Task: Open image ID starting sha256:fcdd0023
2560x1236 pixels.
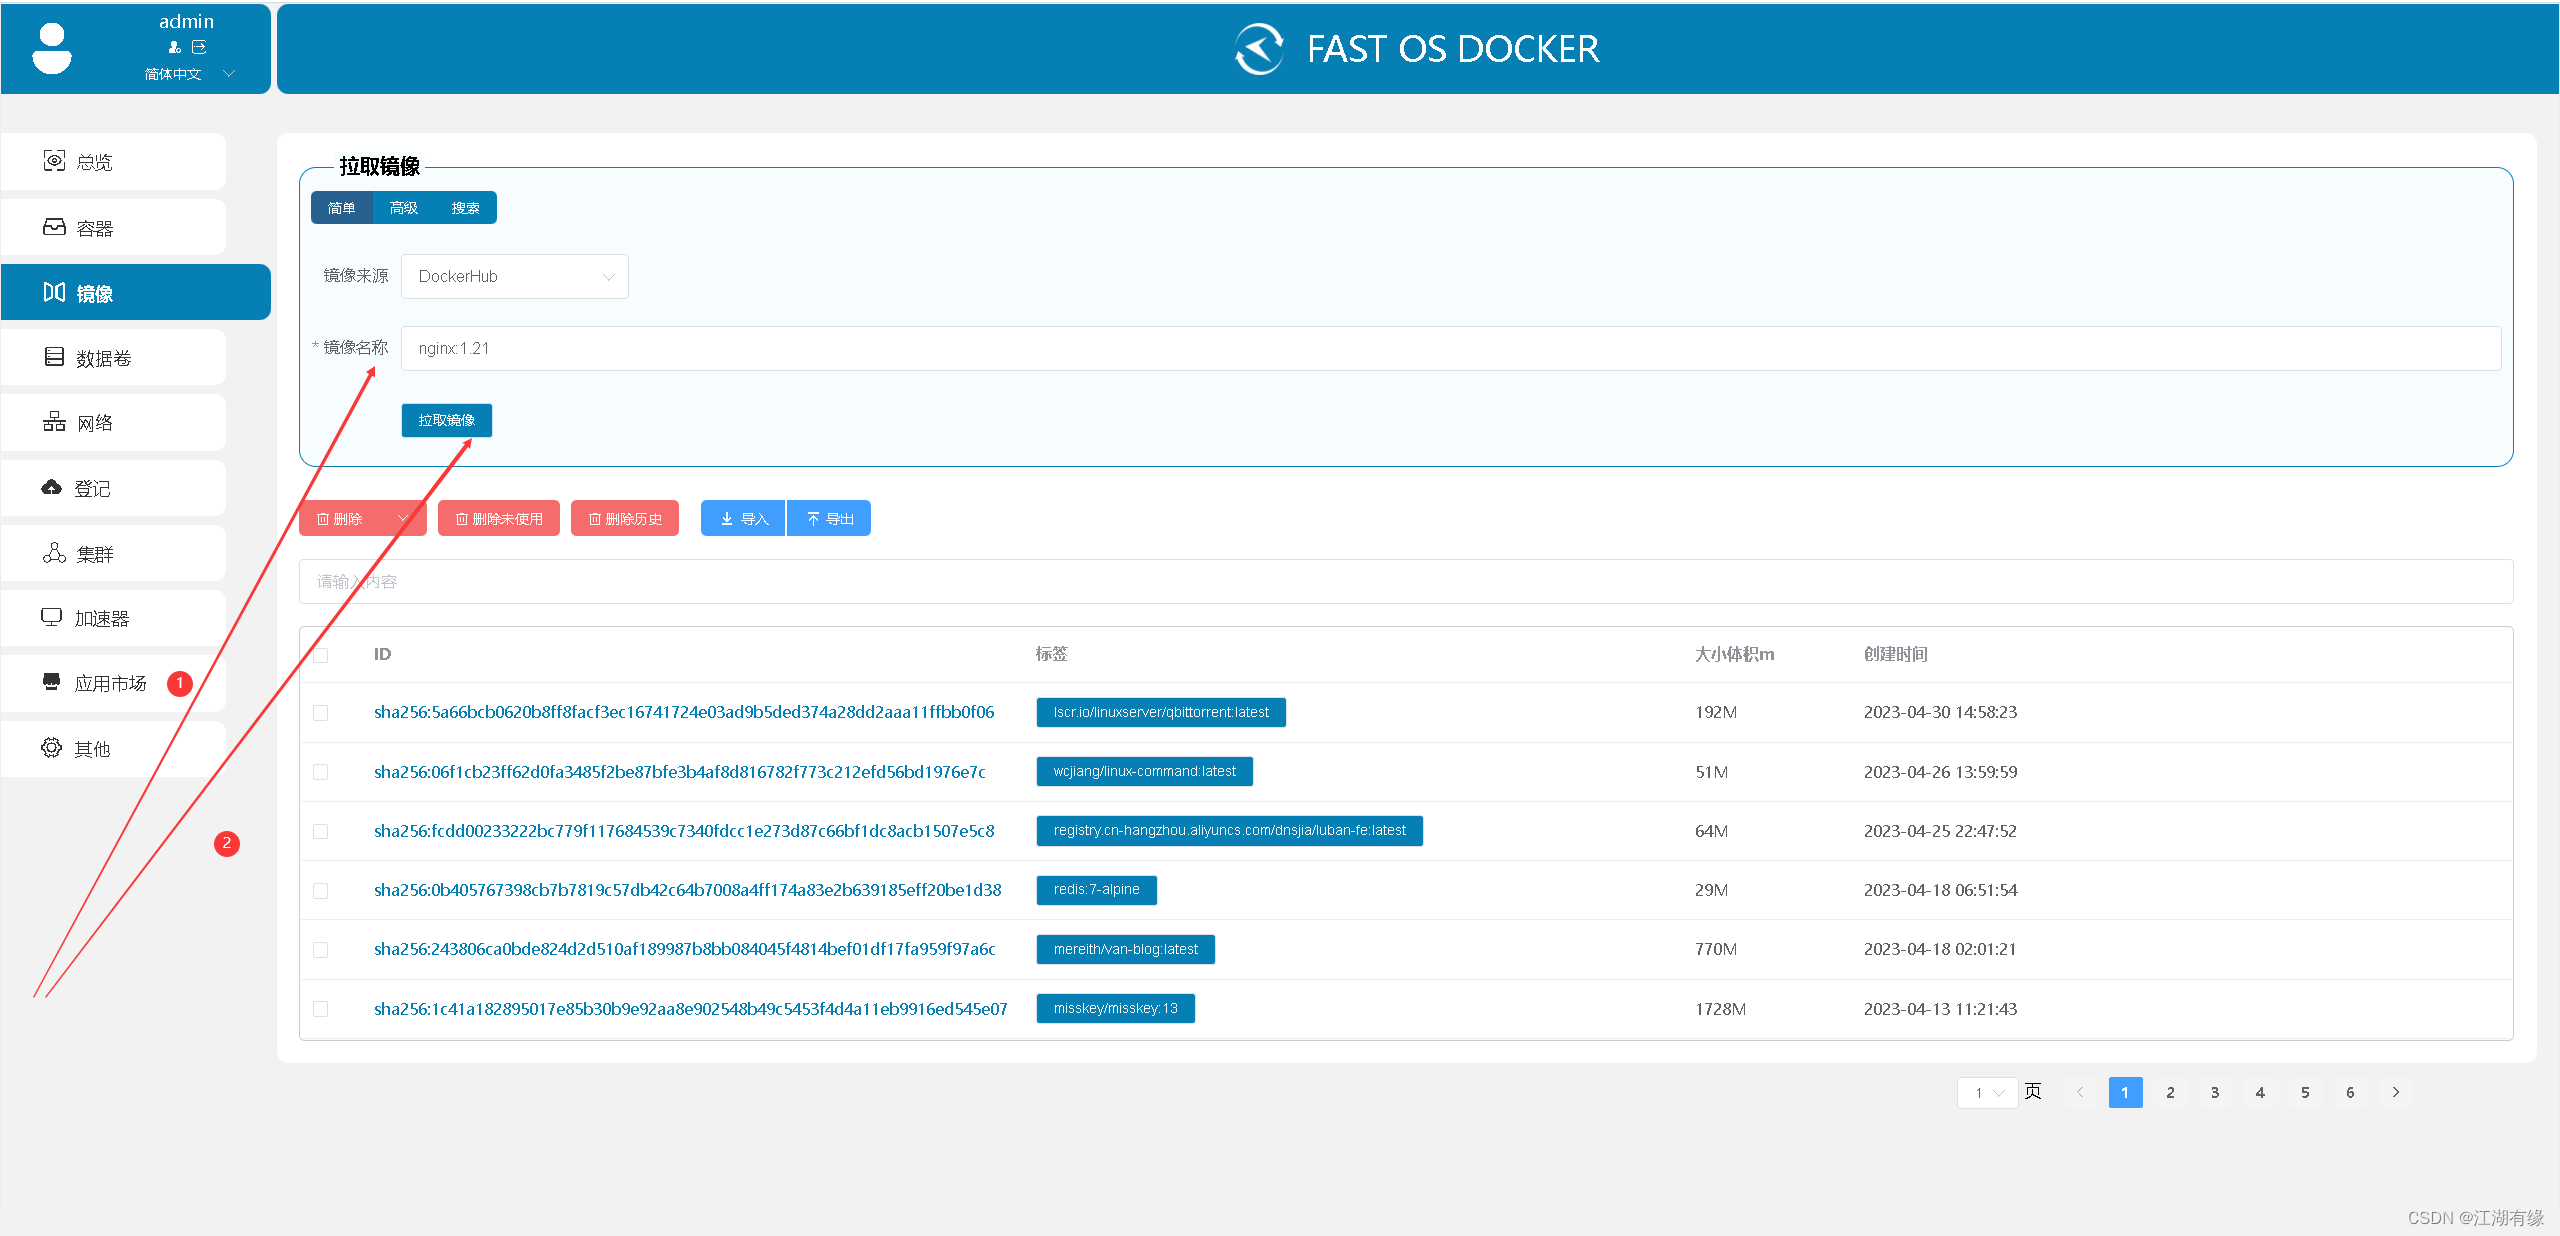Action: pos(684,830)
